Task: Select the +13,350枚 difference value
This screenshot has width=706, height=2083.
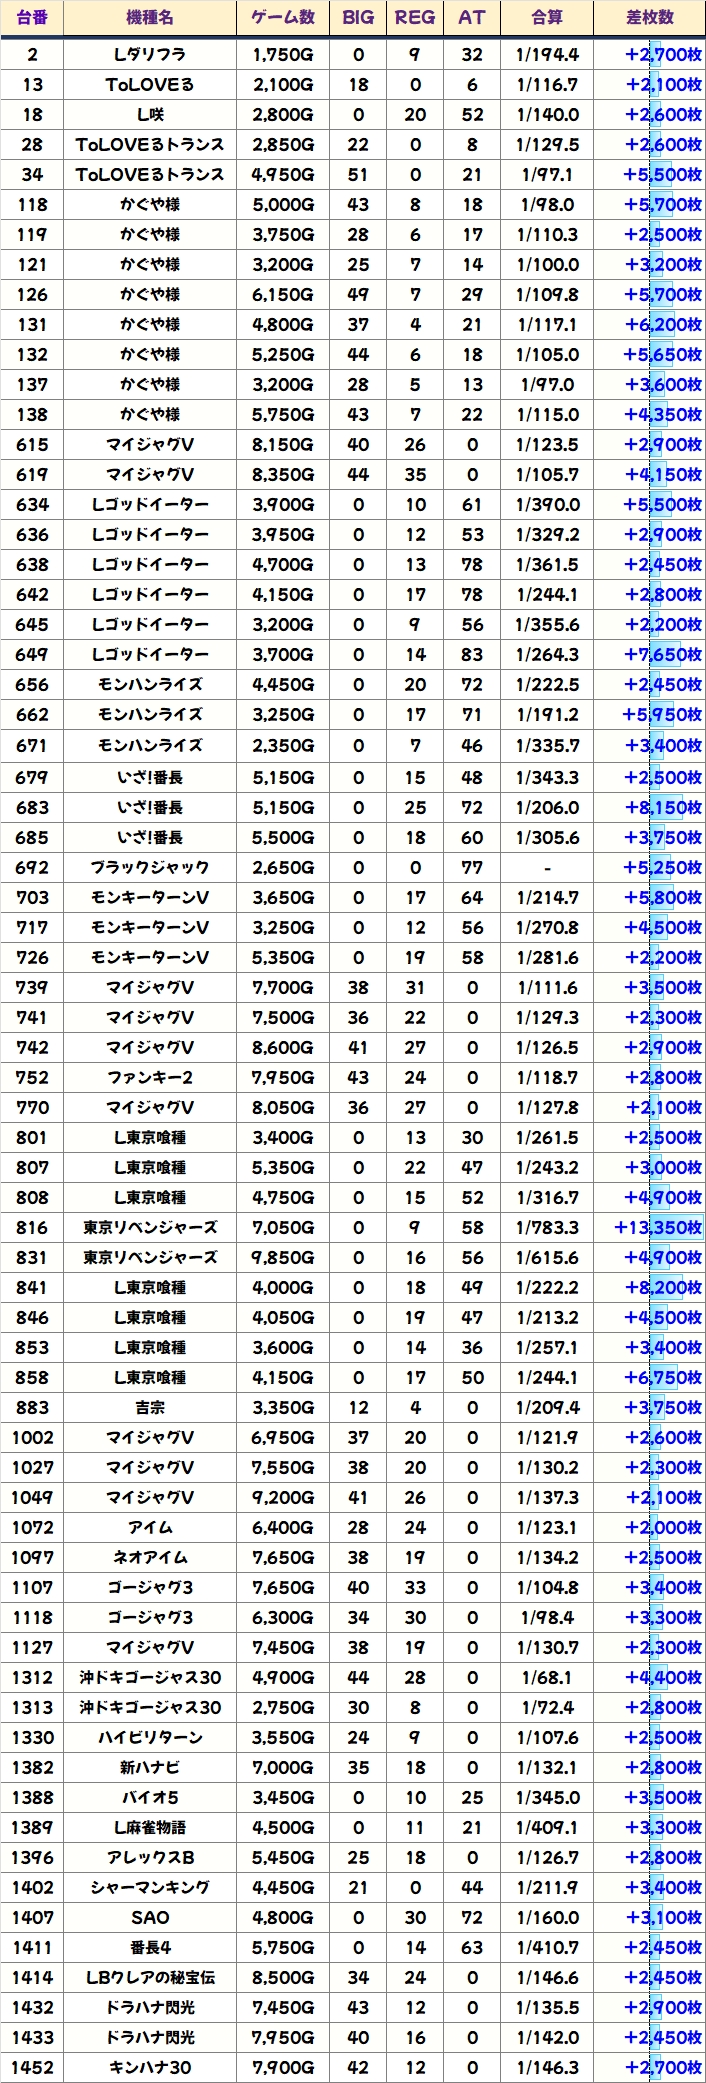Action: click(658, 1227)
